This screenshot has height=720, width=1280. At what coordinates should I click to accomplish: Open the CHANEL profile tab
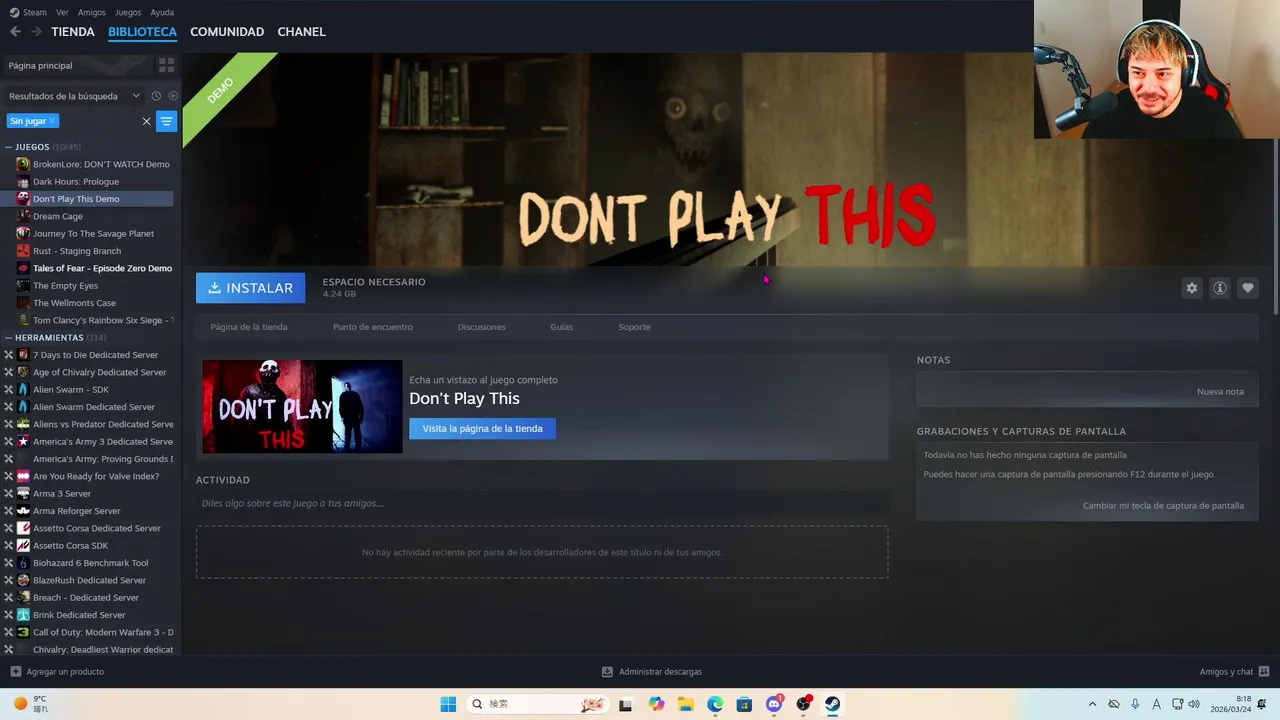[301, 32]
